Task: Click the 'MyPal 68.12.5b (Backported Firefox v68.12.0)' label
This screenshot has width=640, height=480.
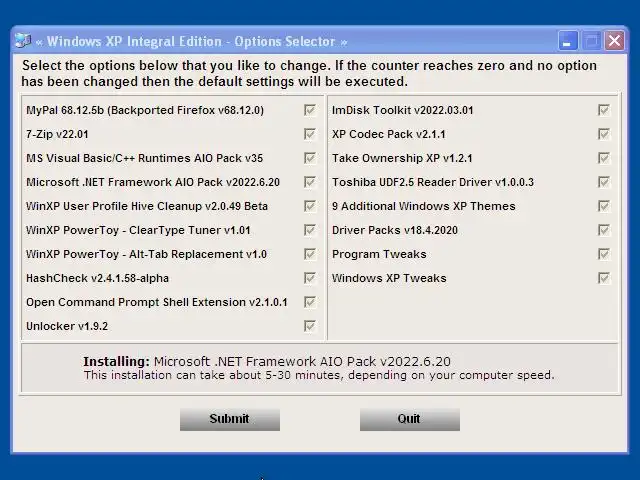Action: point(145,110)
